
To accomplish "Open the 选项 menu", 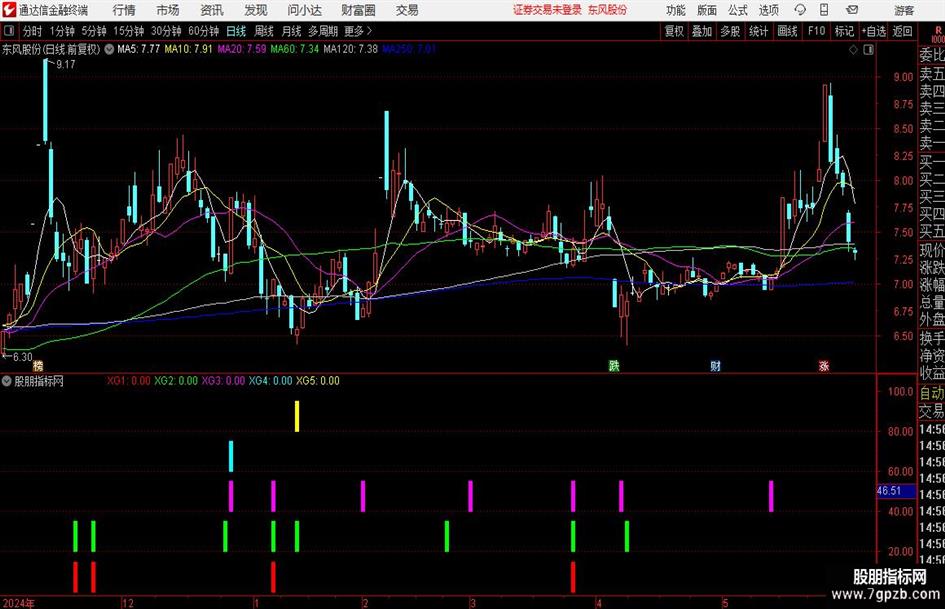I will (768, 10).
